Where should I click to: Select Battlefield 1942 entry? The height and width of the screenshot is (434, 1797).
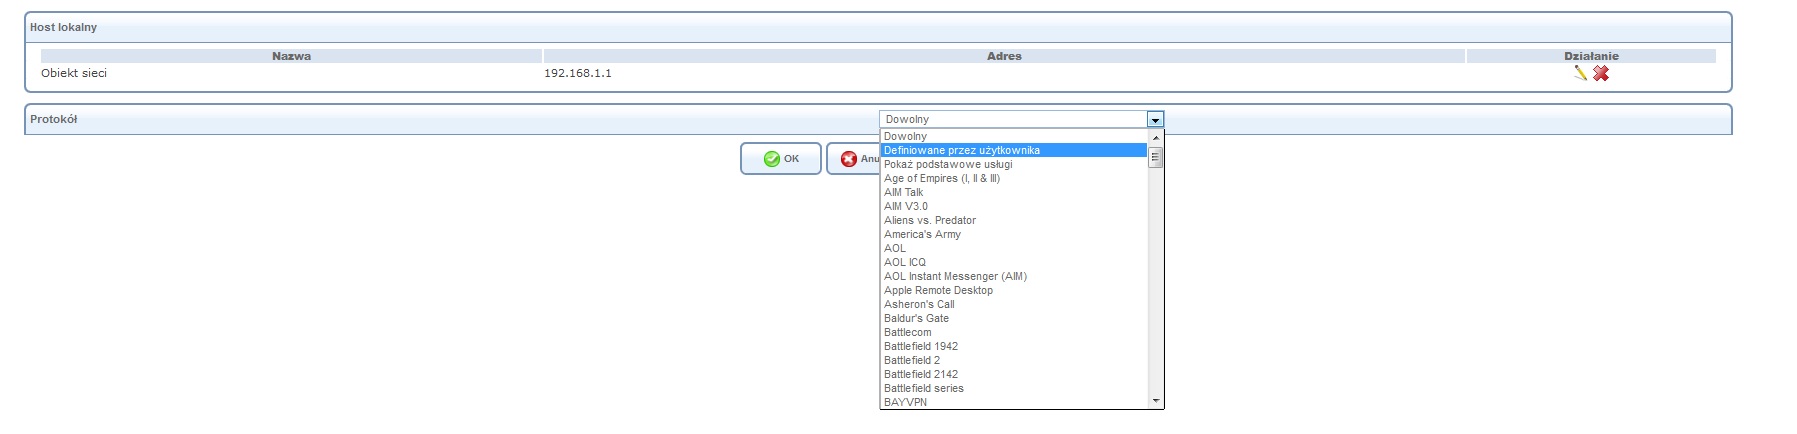(1014, 346)
